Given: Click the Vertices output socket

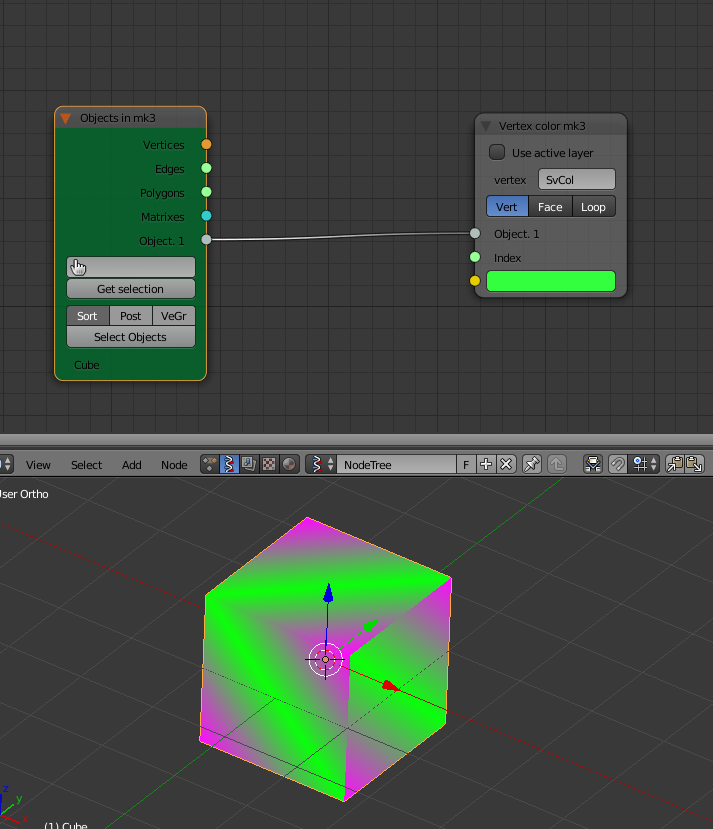Looking at the screenshot, I should [x=206, y=144].
